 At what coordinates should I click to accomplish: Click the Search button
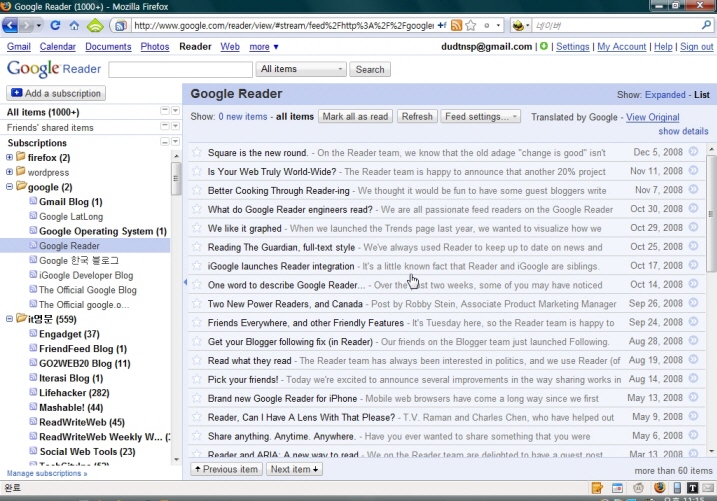[x=370, y=69]
